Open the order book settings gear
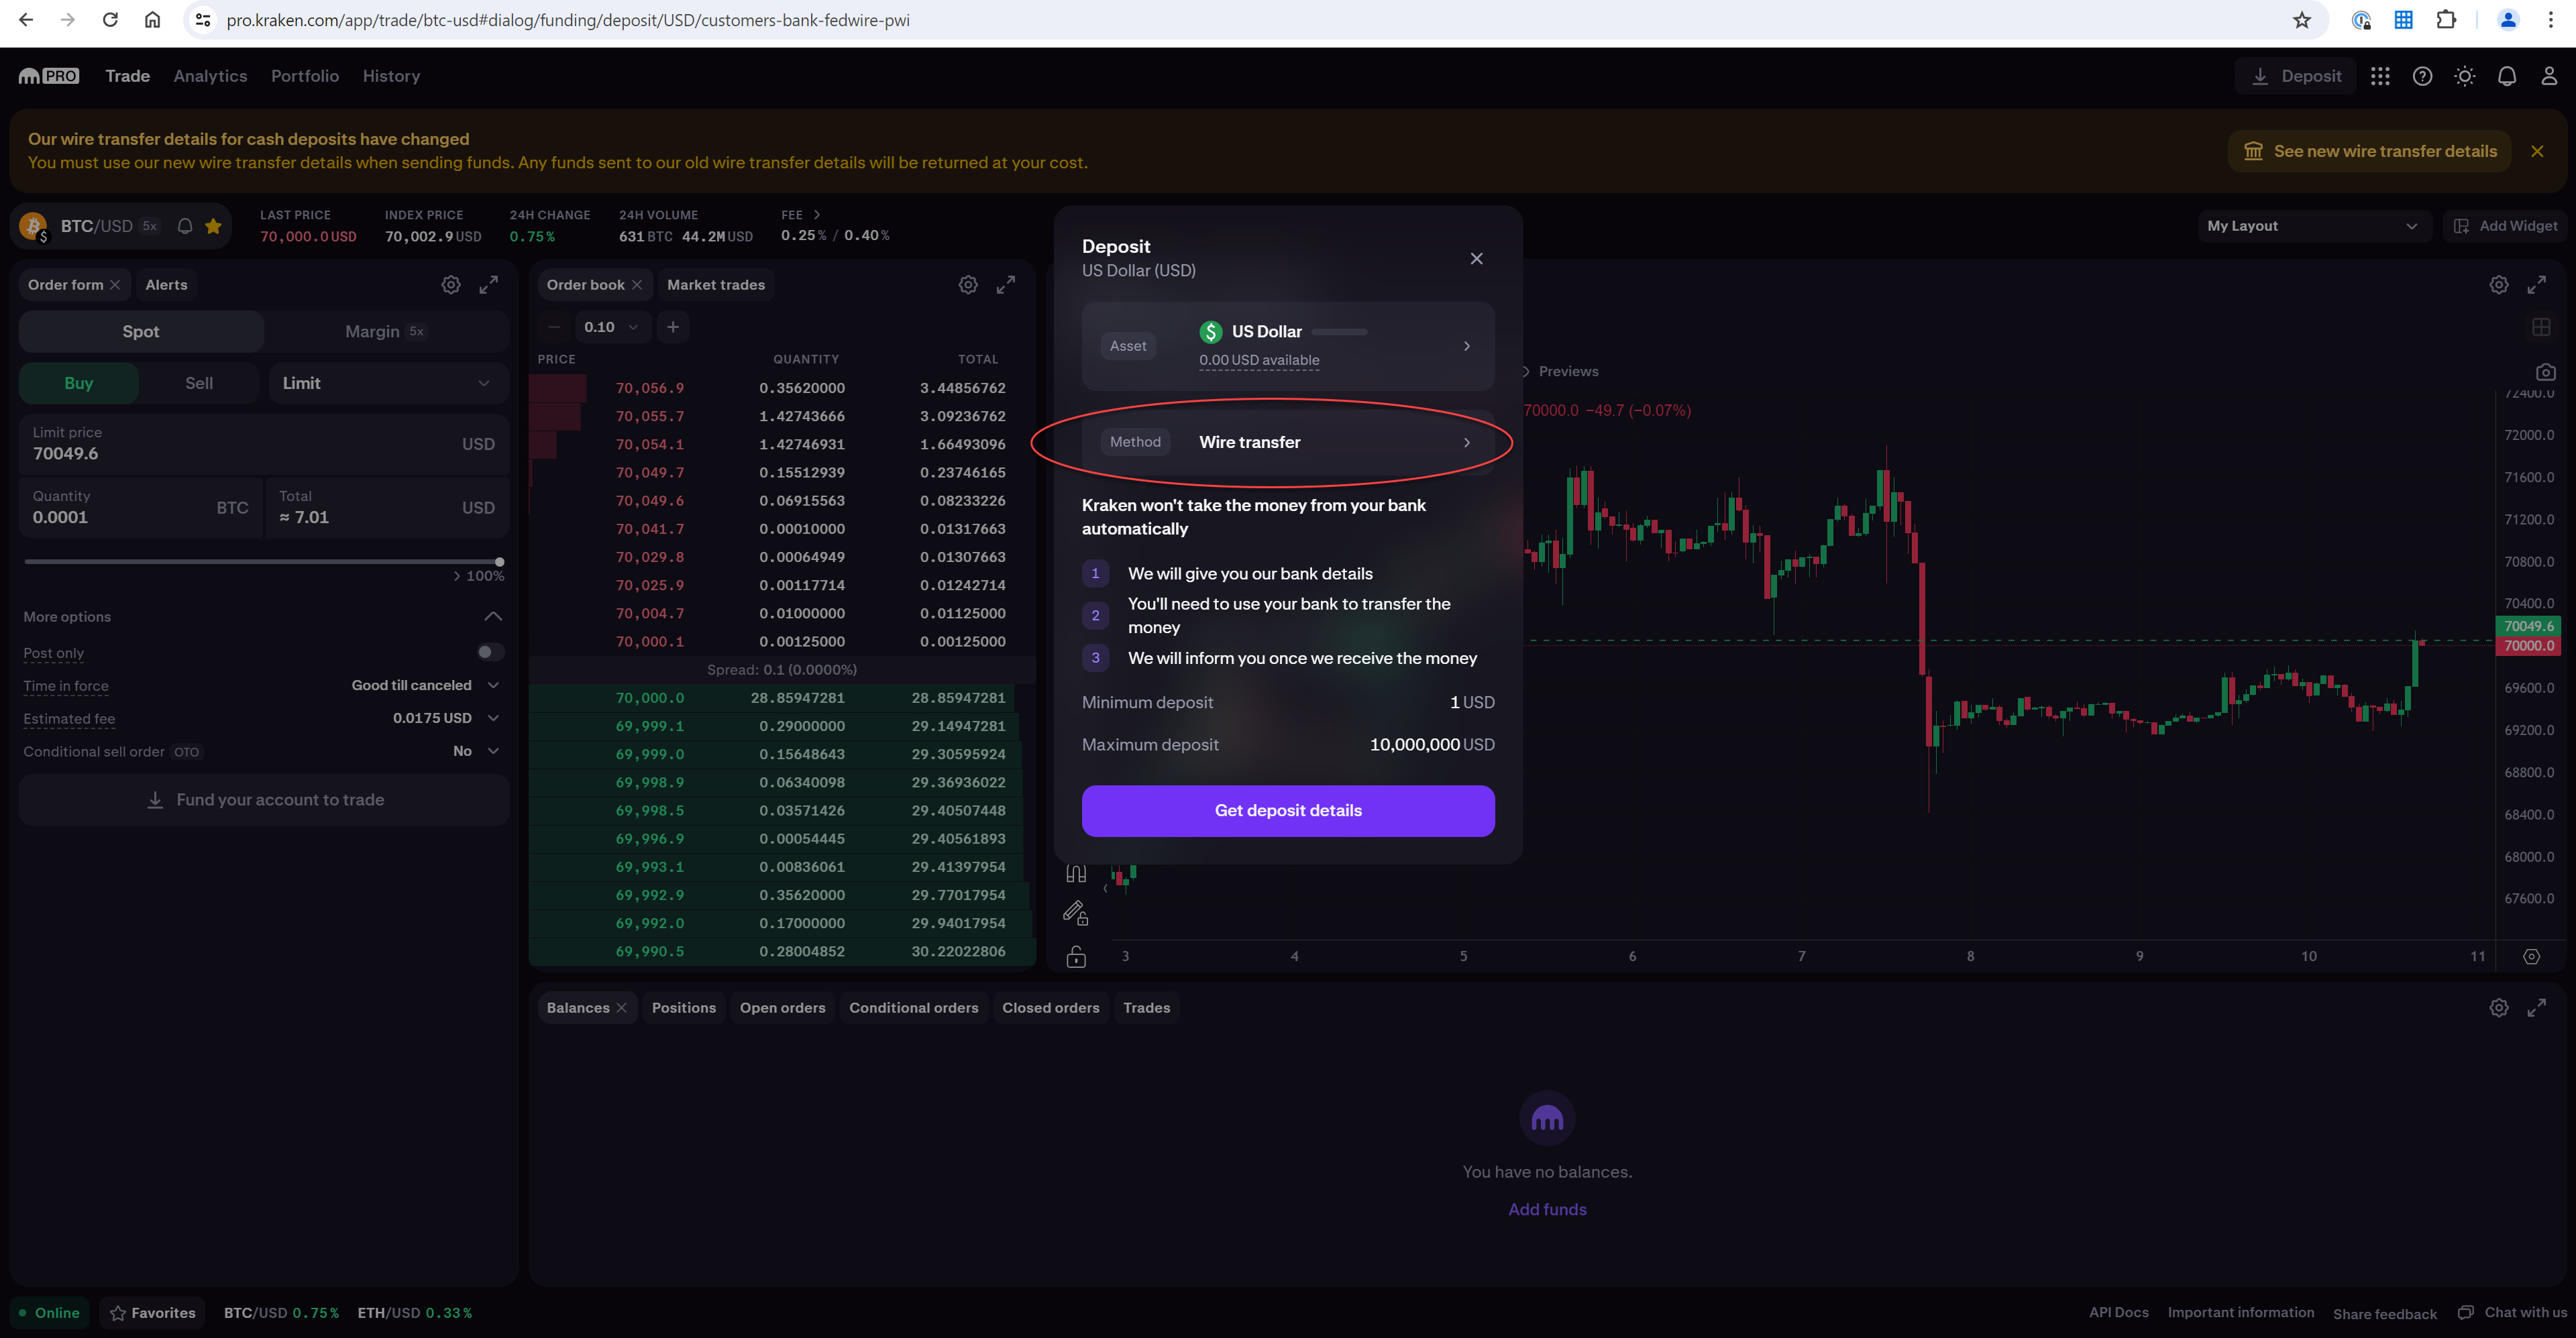 [x=968, y=284]
